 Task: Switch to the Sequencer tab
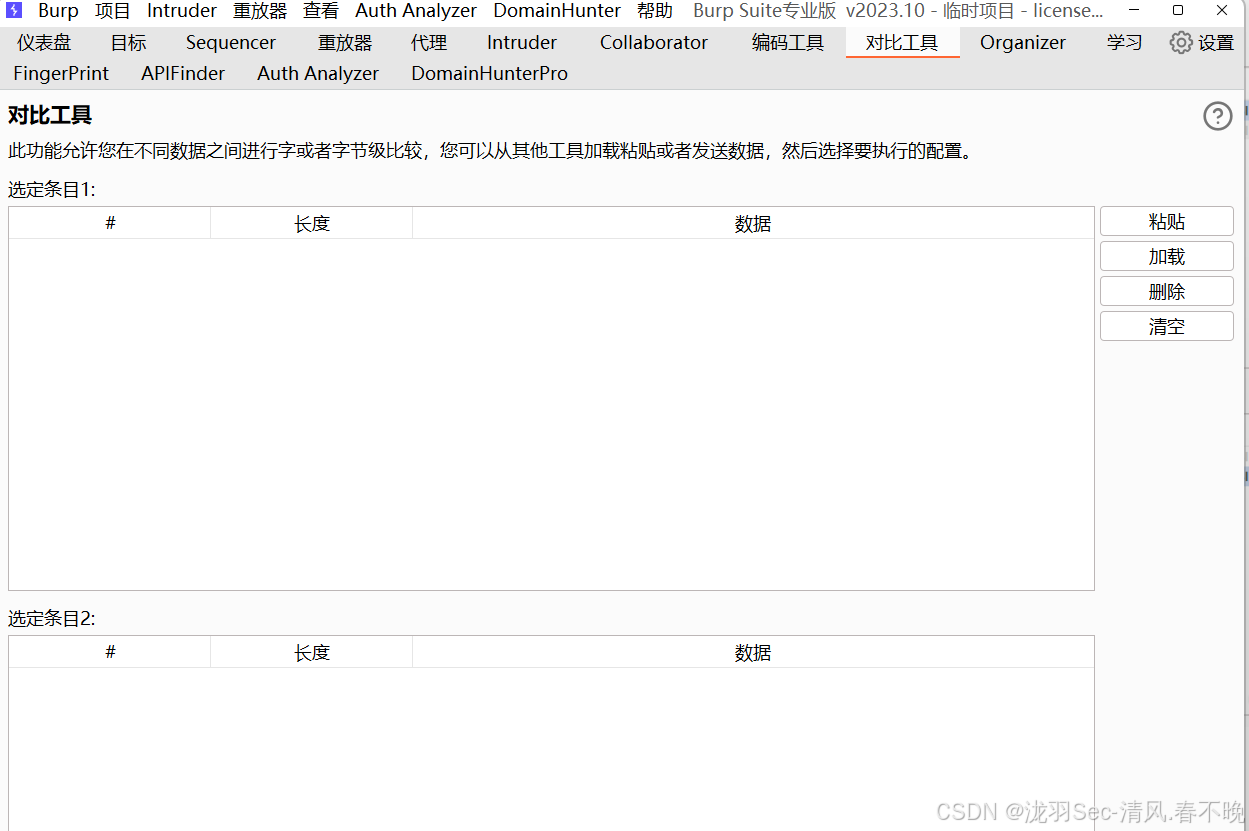(231, 43)
